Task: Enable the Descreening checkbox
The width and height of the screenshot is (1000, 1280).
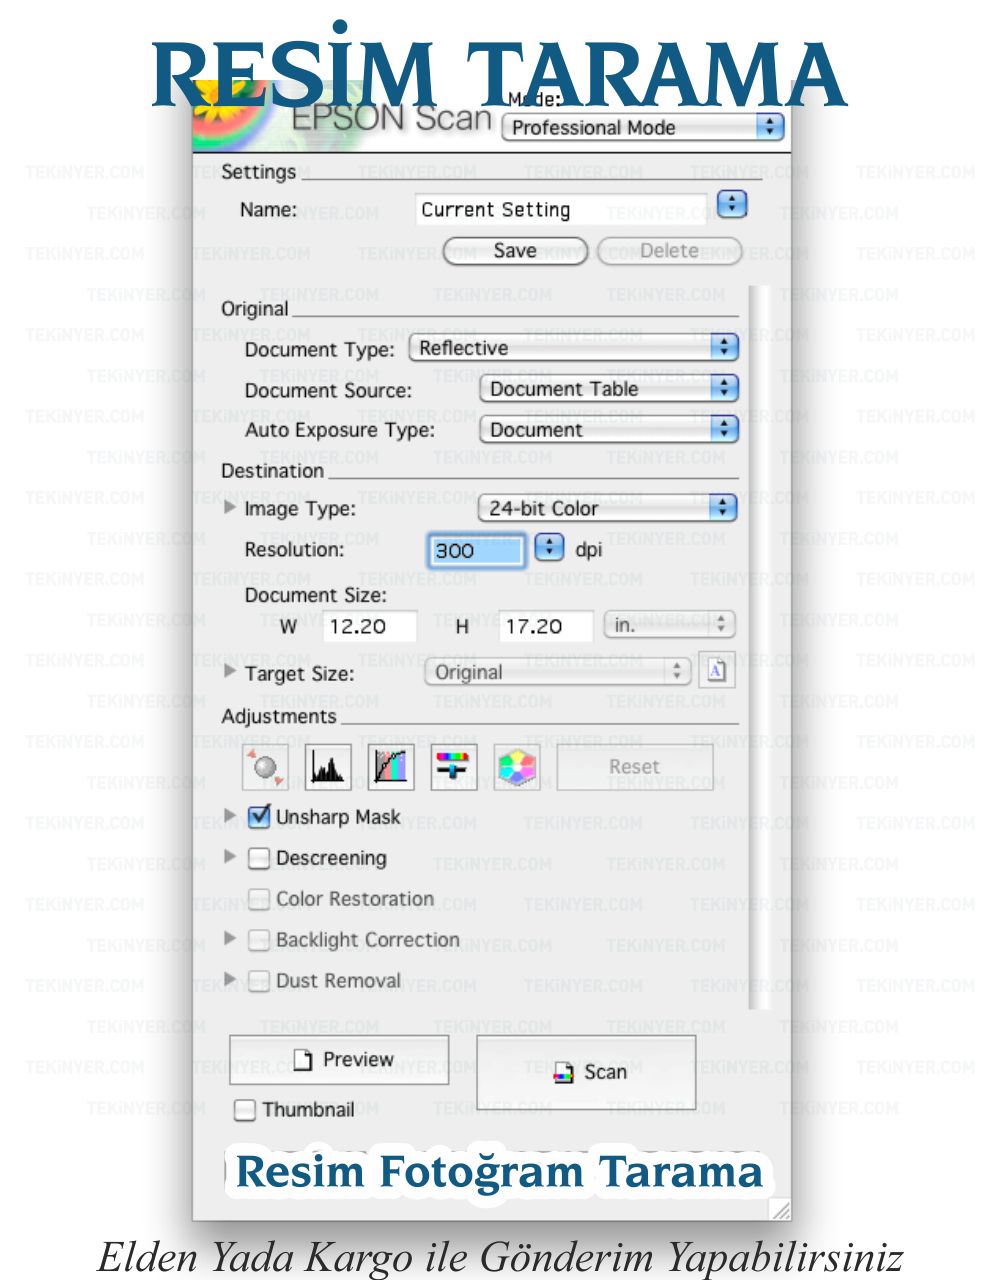Action: click(x=259, y=858)
